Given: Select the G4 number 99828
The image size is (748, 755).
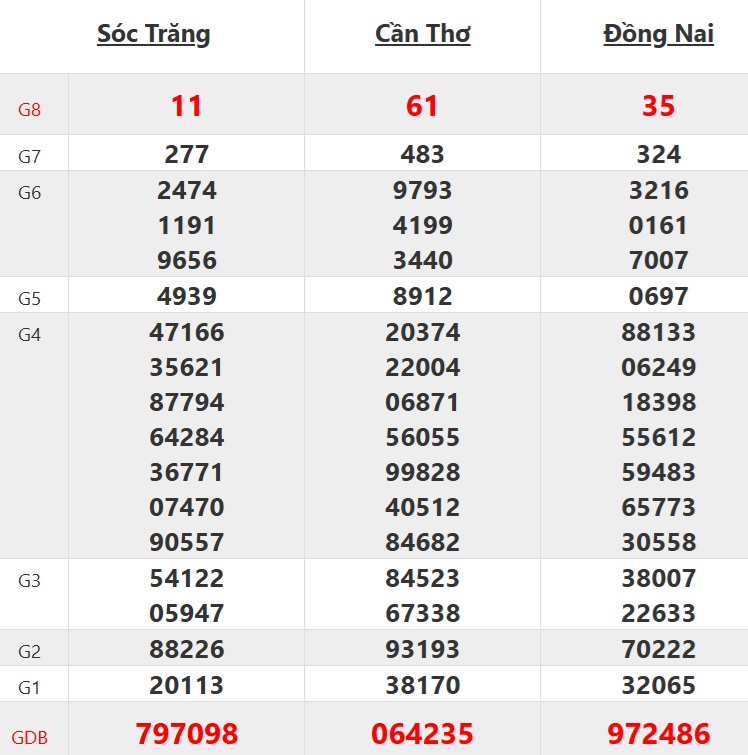Looking at the screenshot, I should [x=422, y=472].
